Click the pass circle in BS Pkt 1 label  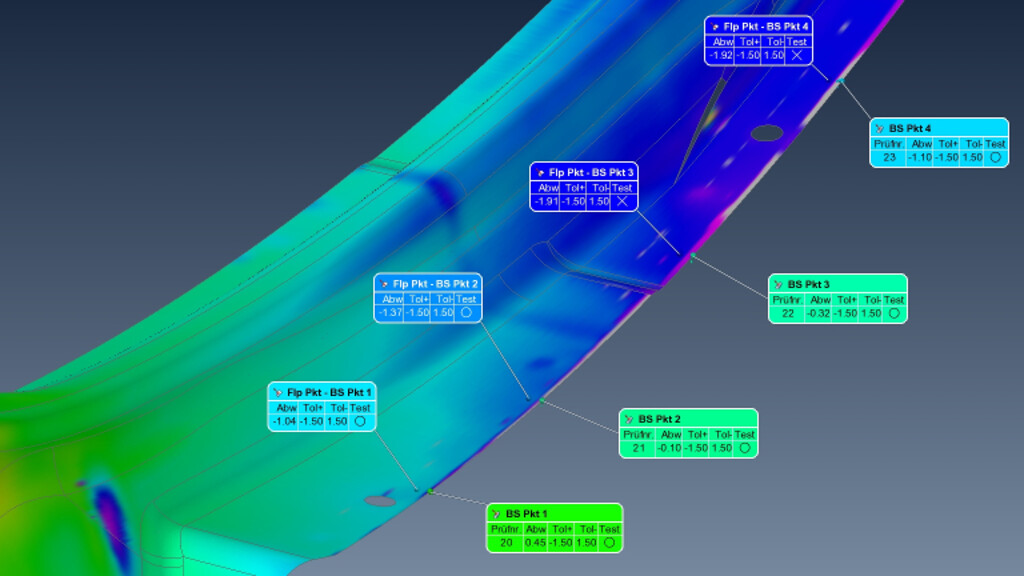(x=609, y=543)
